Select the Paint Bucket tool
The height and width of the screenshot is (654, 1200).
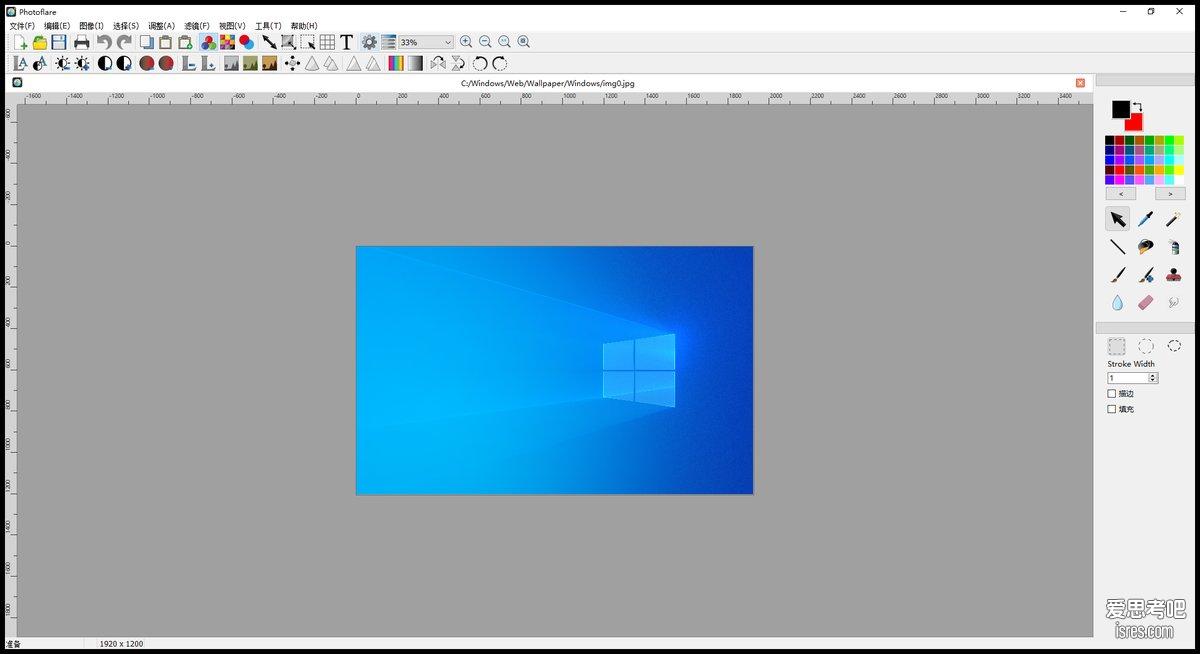pos(1146,247)
